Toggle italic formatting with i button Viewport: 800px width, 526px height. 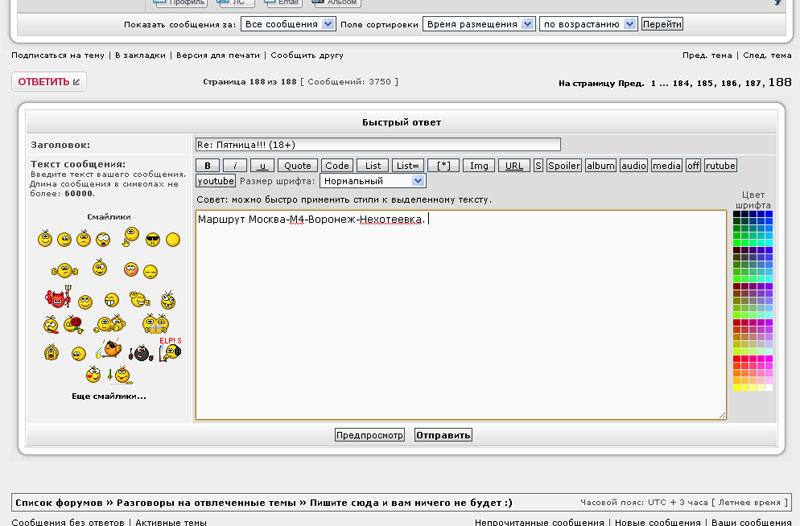(234, 165)
